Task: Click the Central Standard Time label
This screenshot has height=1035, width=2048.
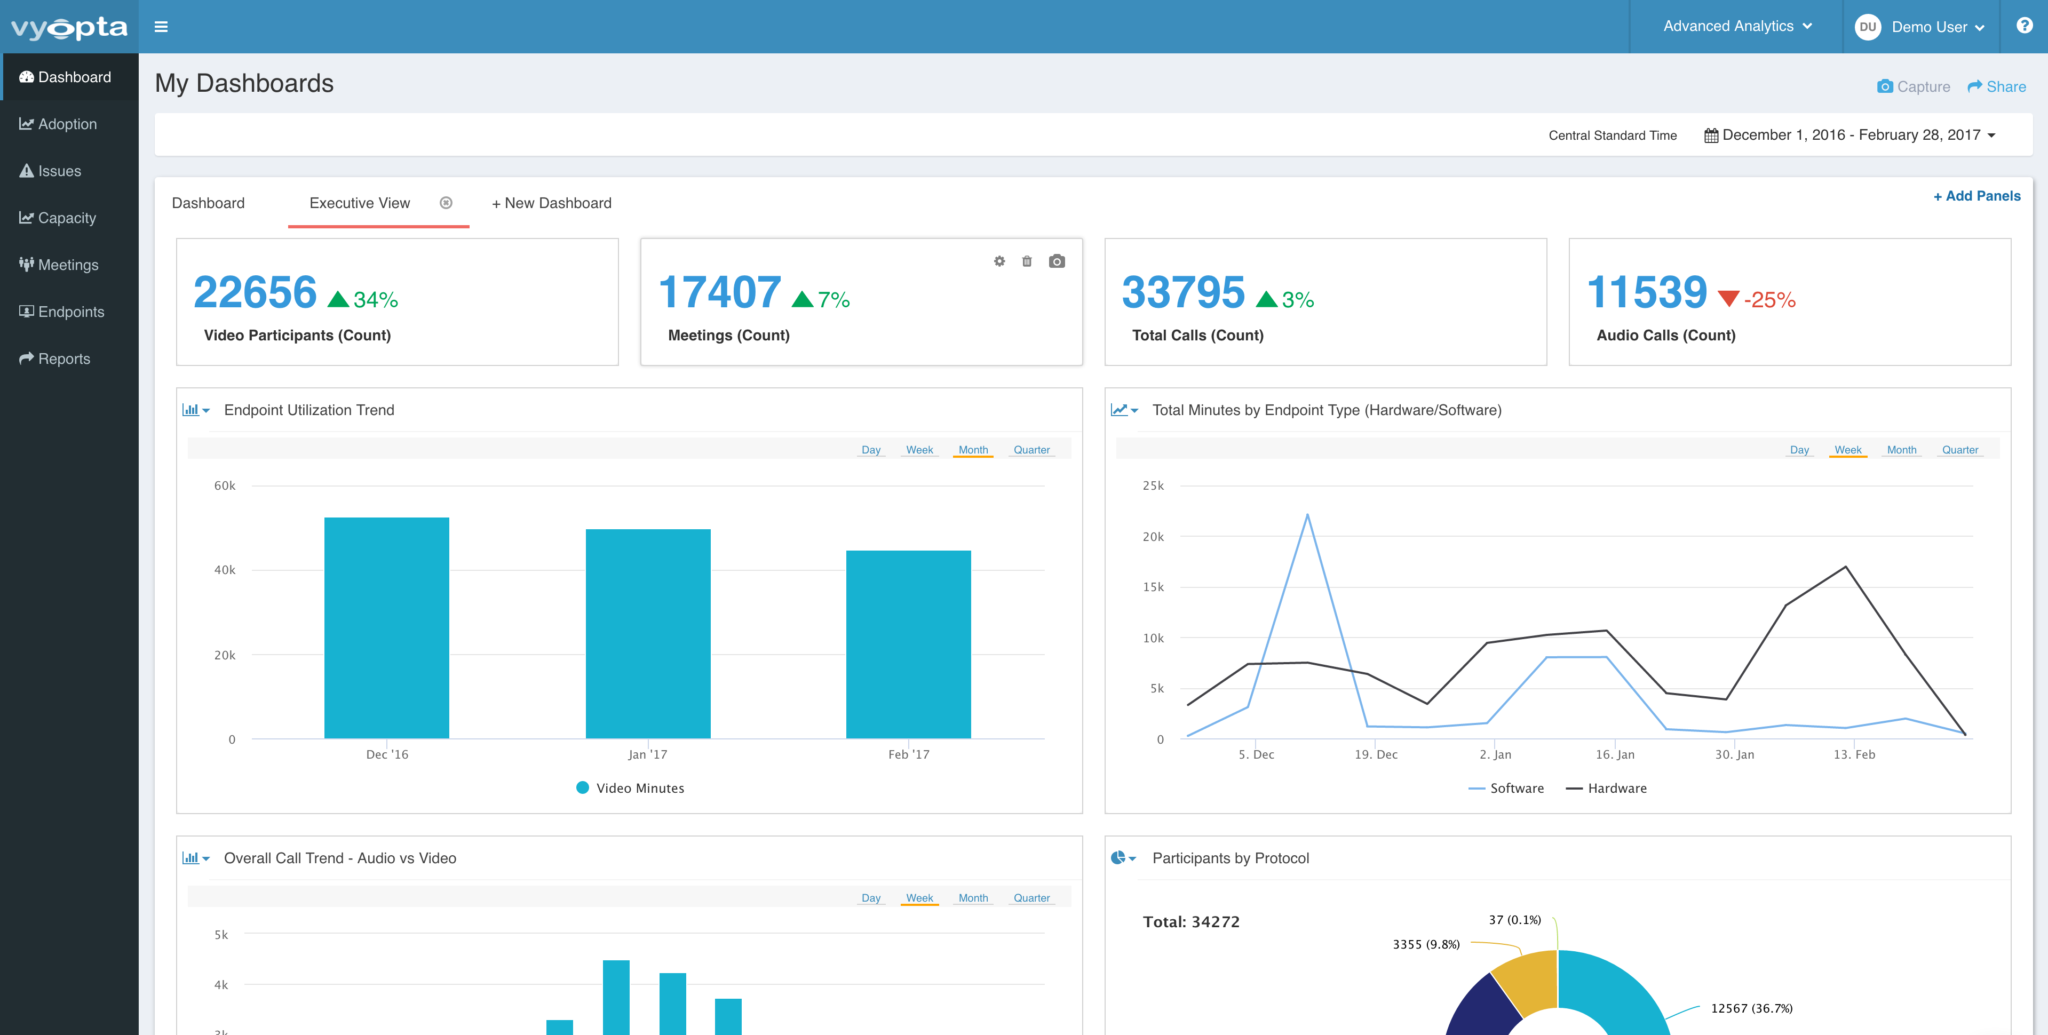Action: coord(1612,135)
